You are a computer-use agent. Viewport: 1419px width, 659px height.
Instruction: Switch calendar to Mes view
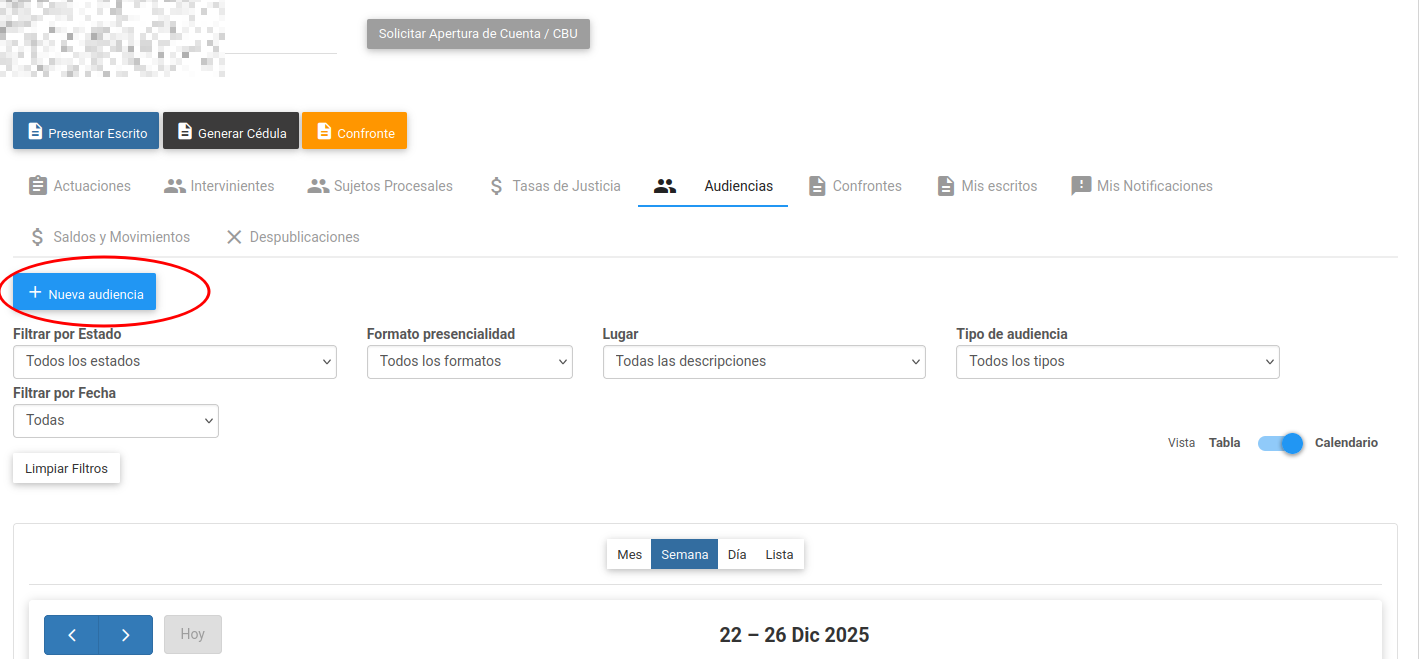pos(629,554)
